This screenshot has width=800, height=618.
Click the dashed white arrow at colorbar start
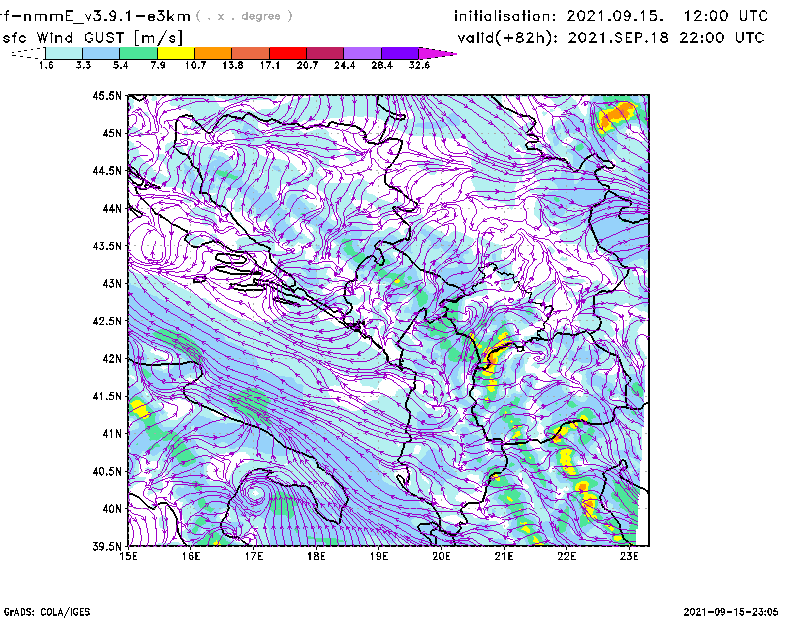28,53
